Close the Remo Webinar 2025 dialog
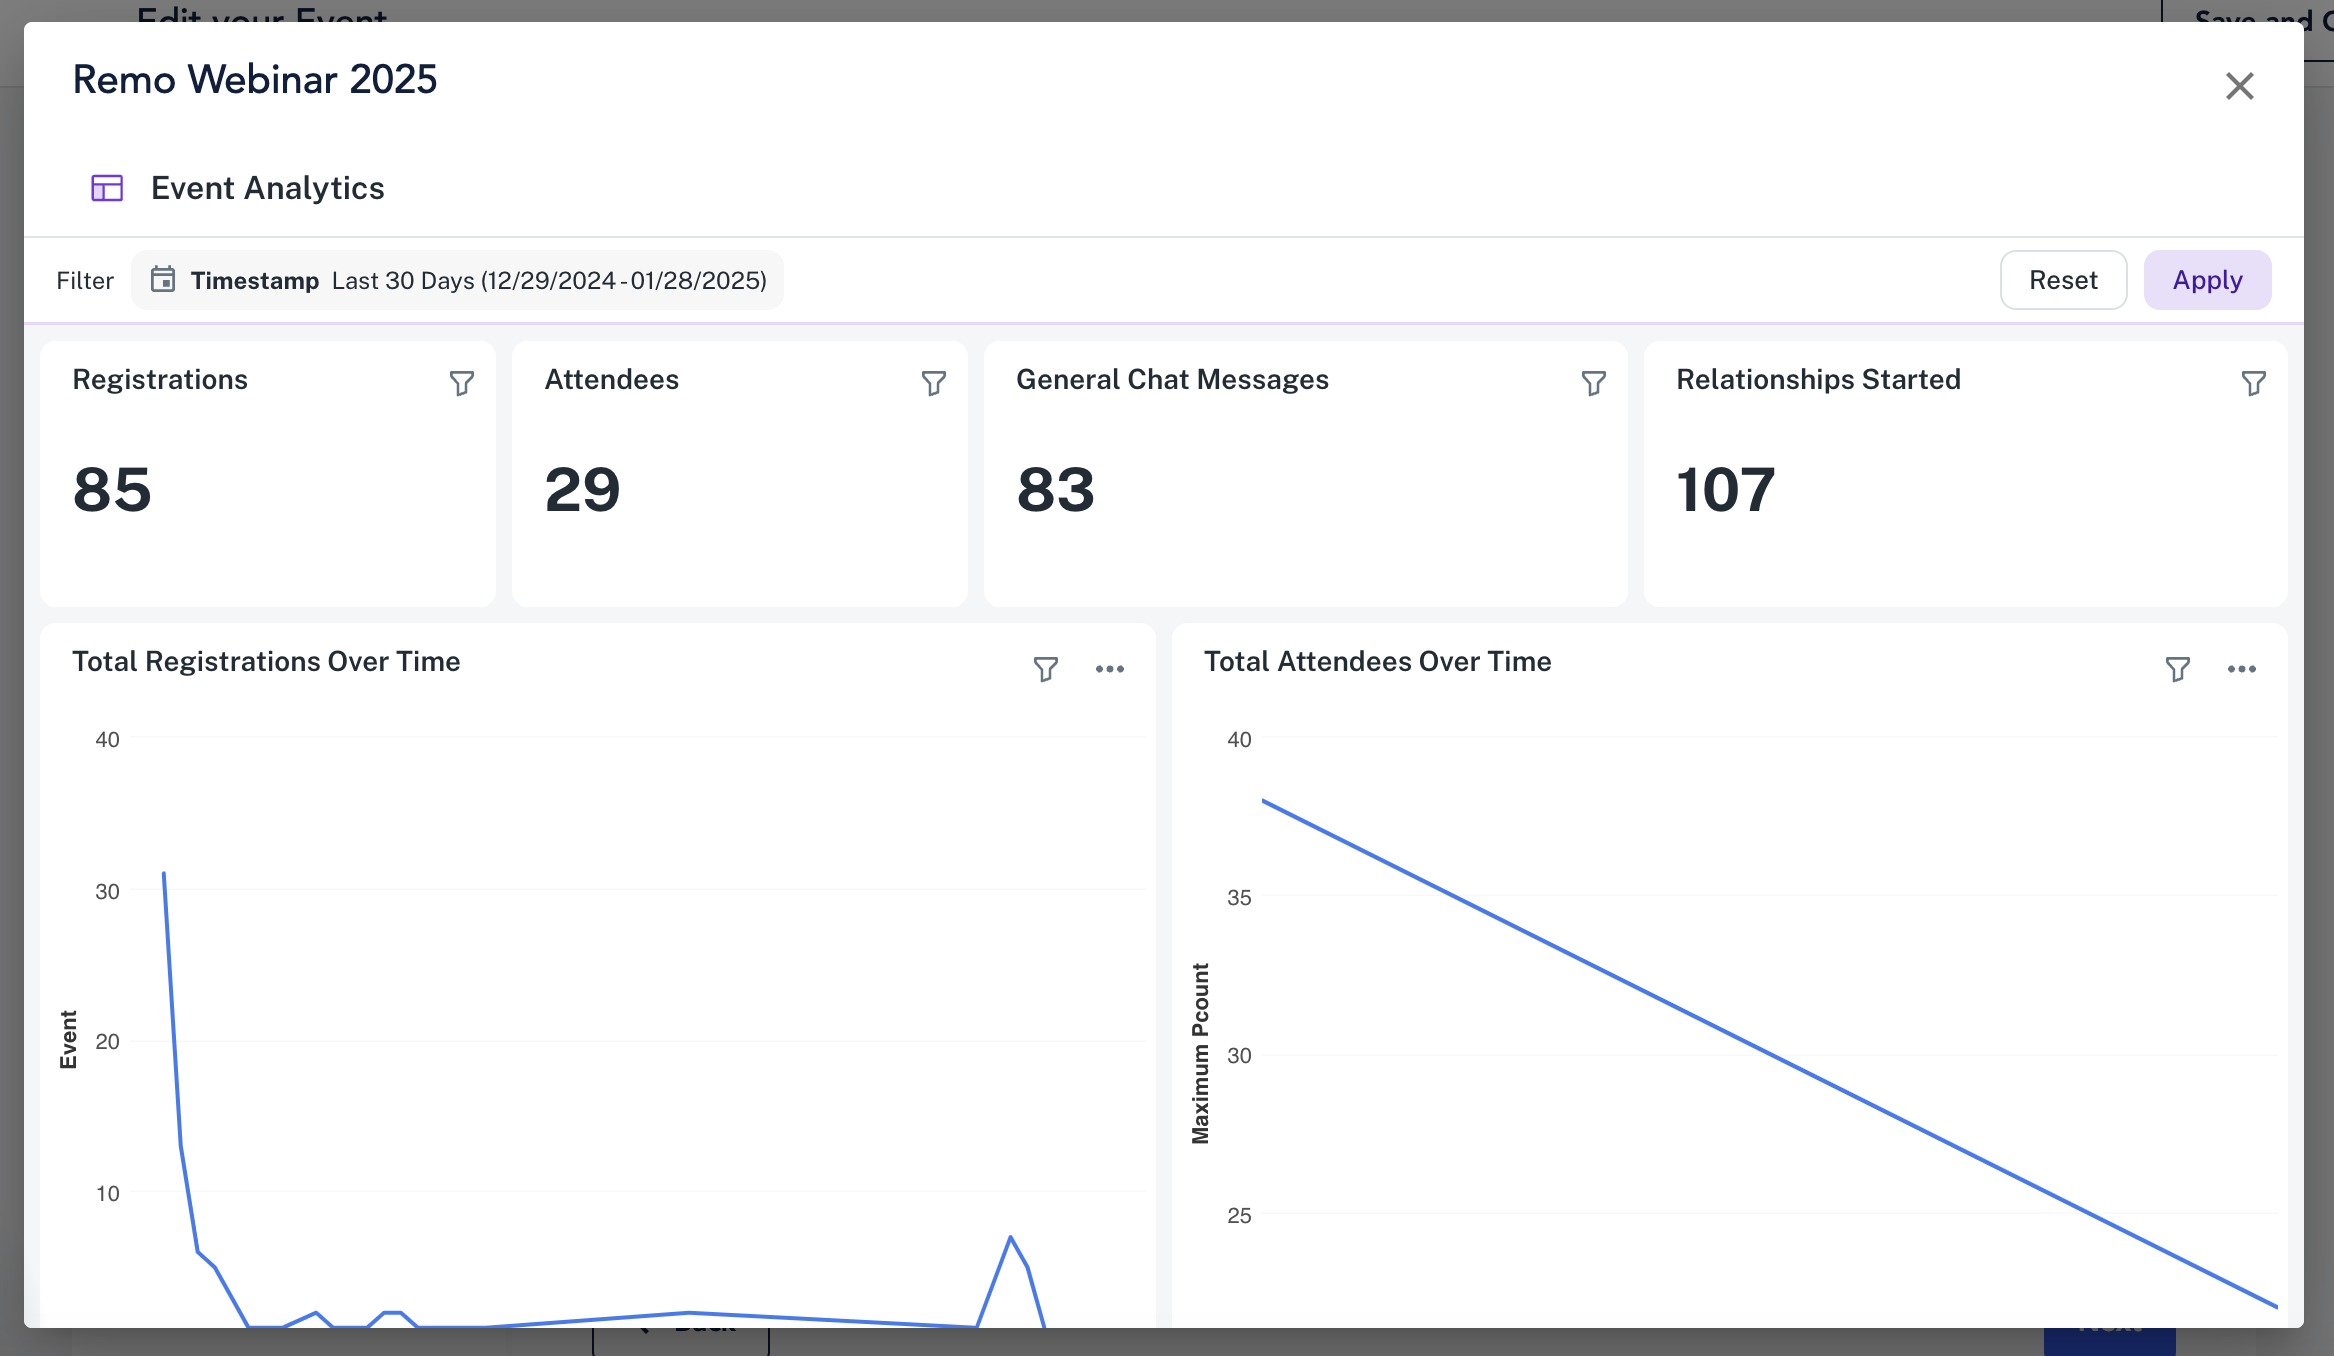The width and height of the screenshot is (2334, 1356). (2239, 86)
